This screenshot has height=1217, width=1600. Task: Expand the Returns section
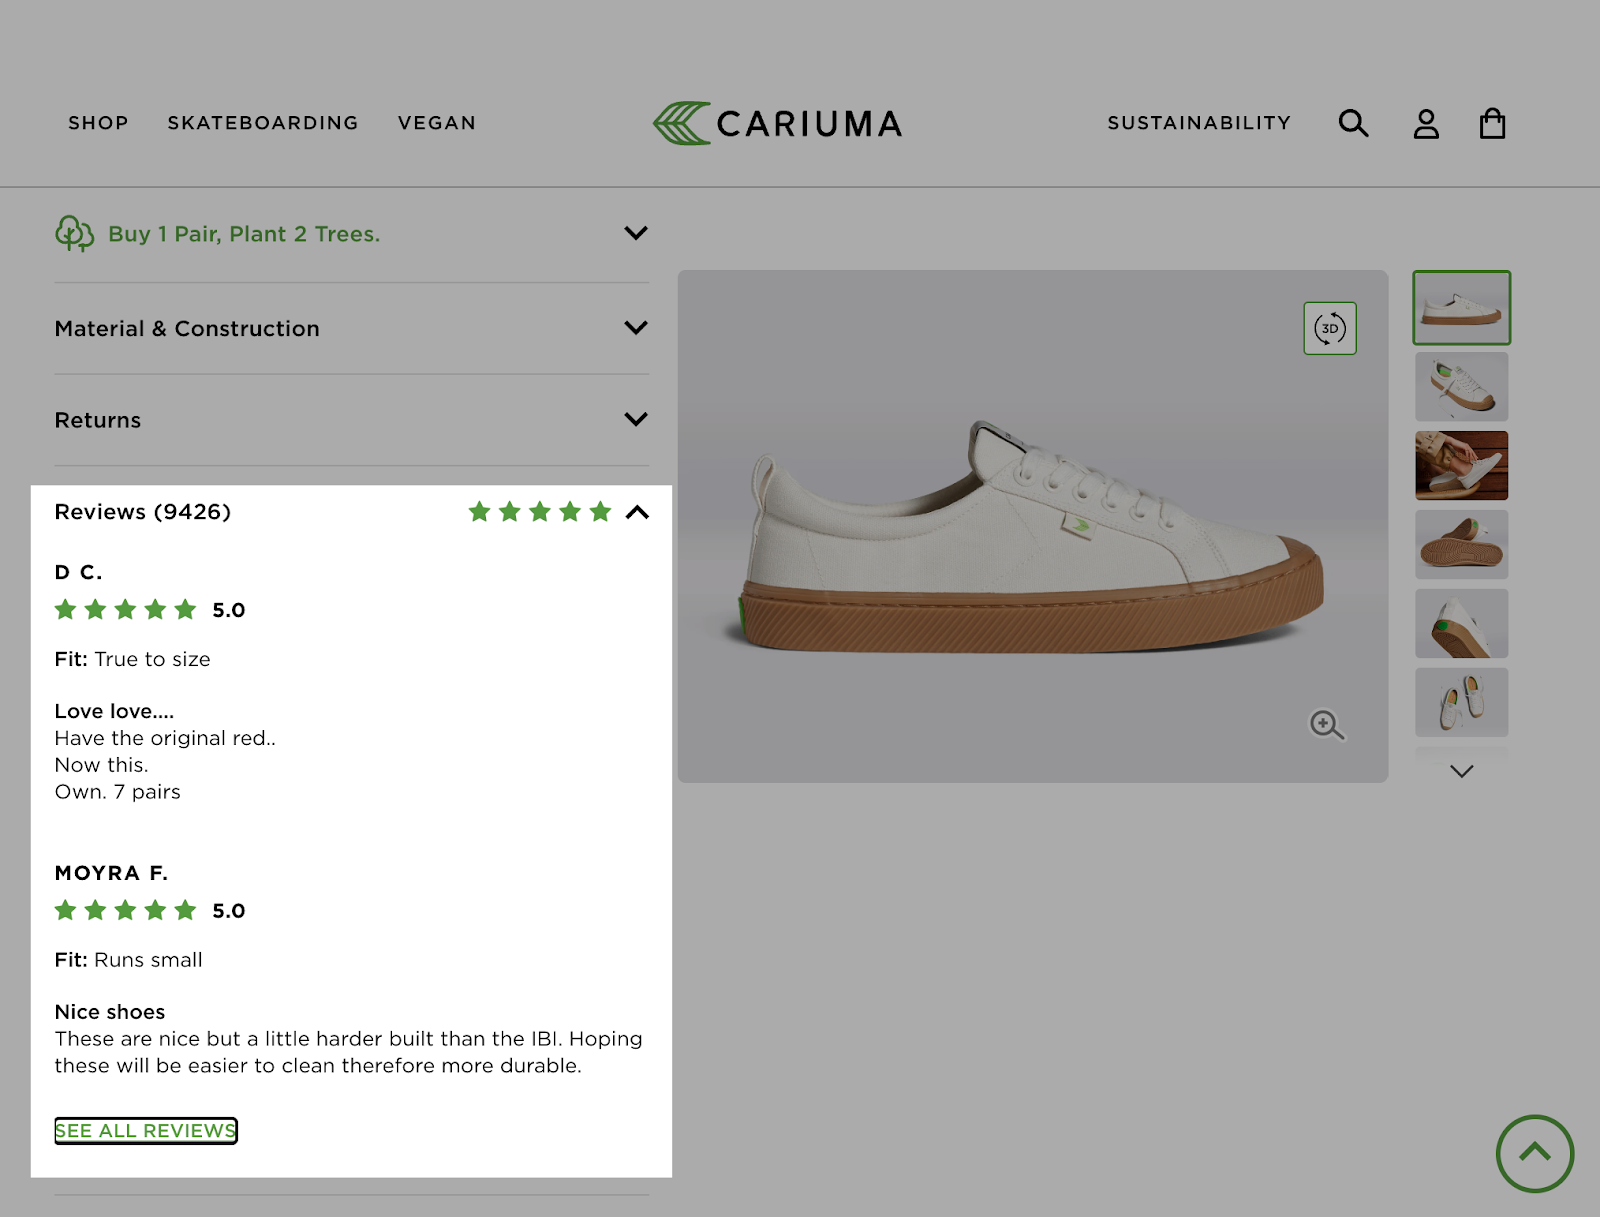click(636, 419)
